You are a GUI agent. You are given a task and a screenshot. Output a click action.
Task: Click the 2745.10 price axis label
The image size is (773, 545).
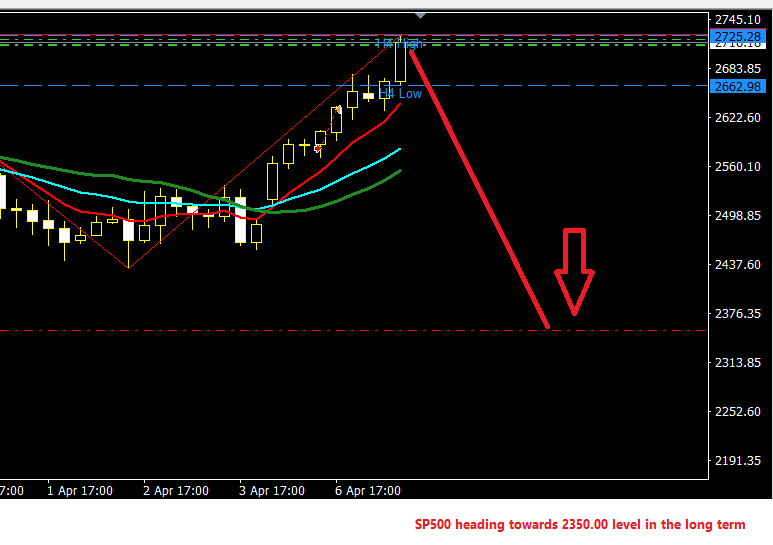738,20
